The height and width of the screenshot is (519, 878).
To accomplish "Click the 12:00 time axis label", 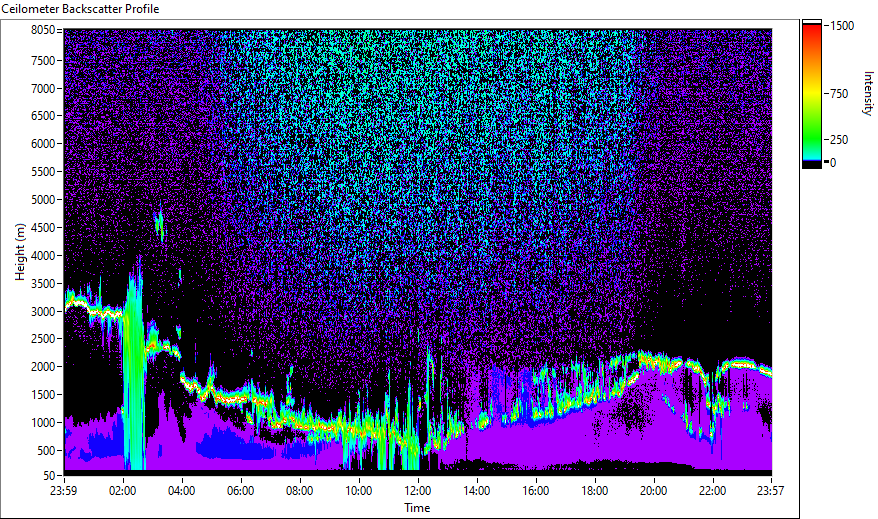I will point(418,491).
